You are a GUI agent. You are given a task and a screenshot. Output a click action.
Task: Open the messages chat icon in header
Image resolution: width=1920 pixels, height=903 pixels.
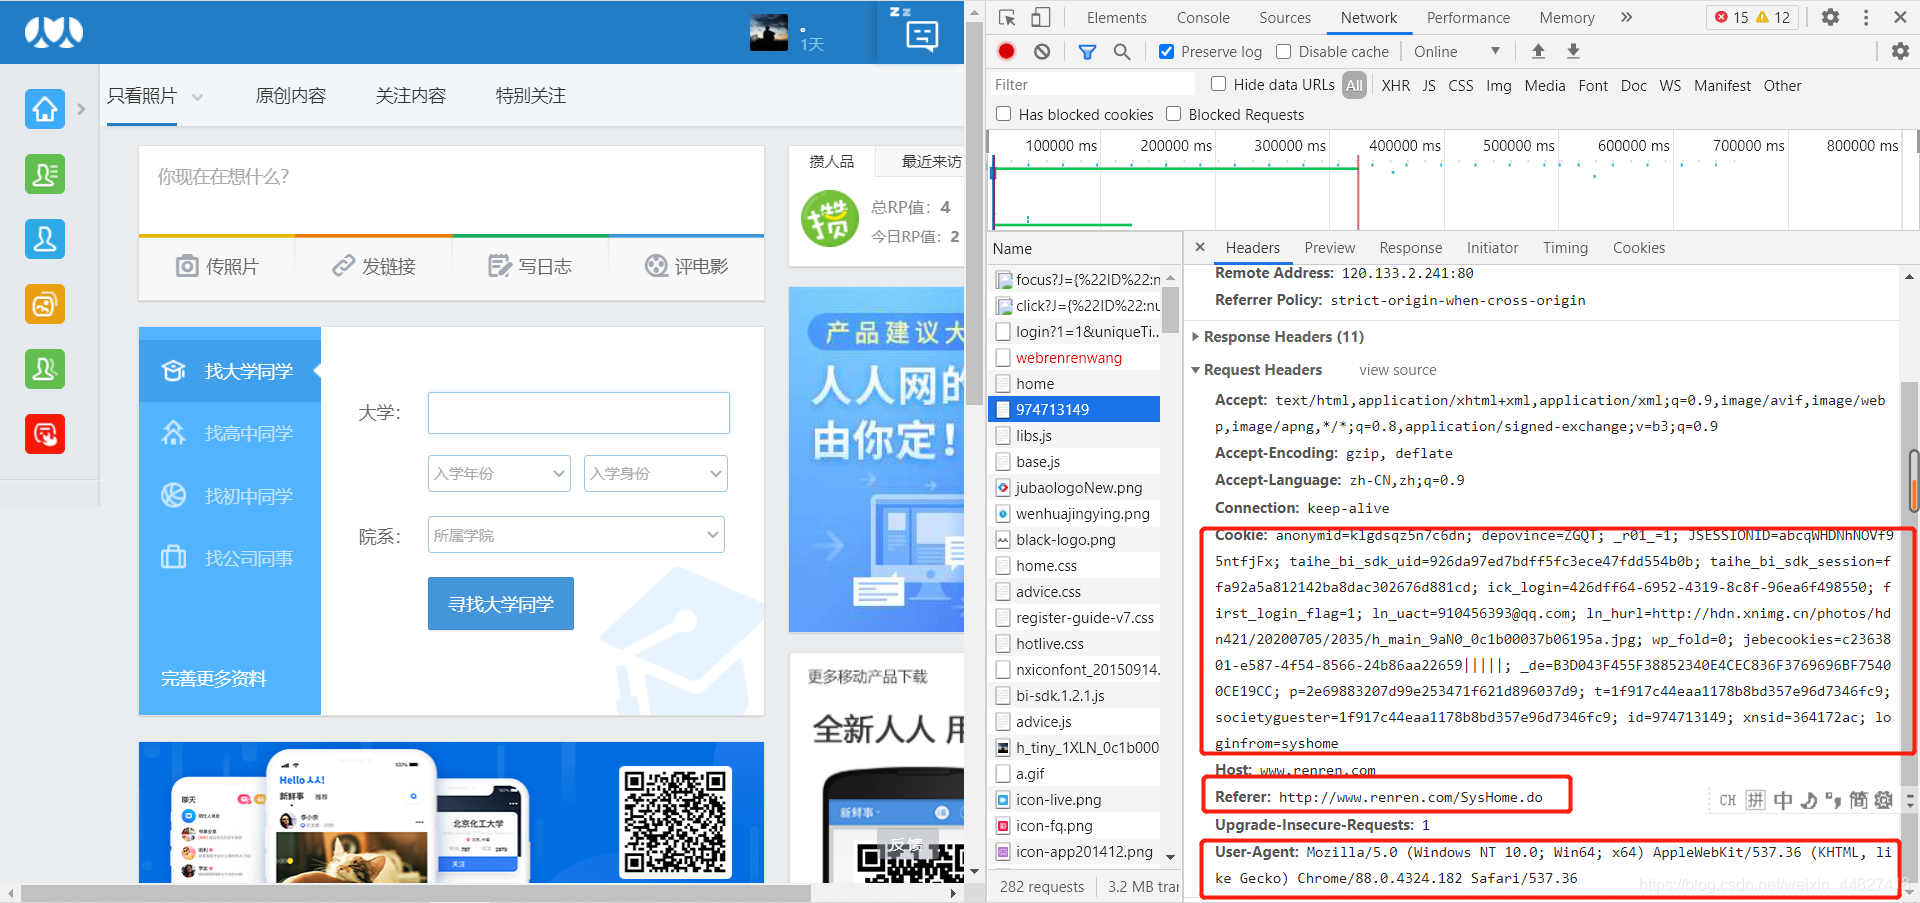(x=921, y=37)
